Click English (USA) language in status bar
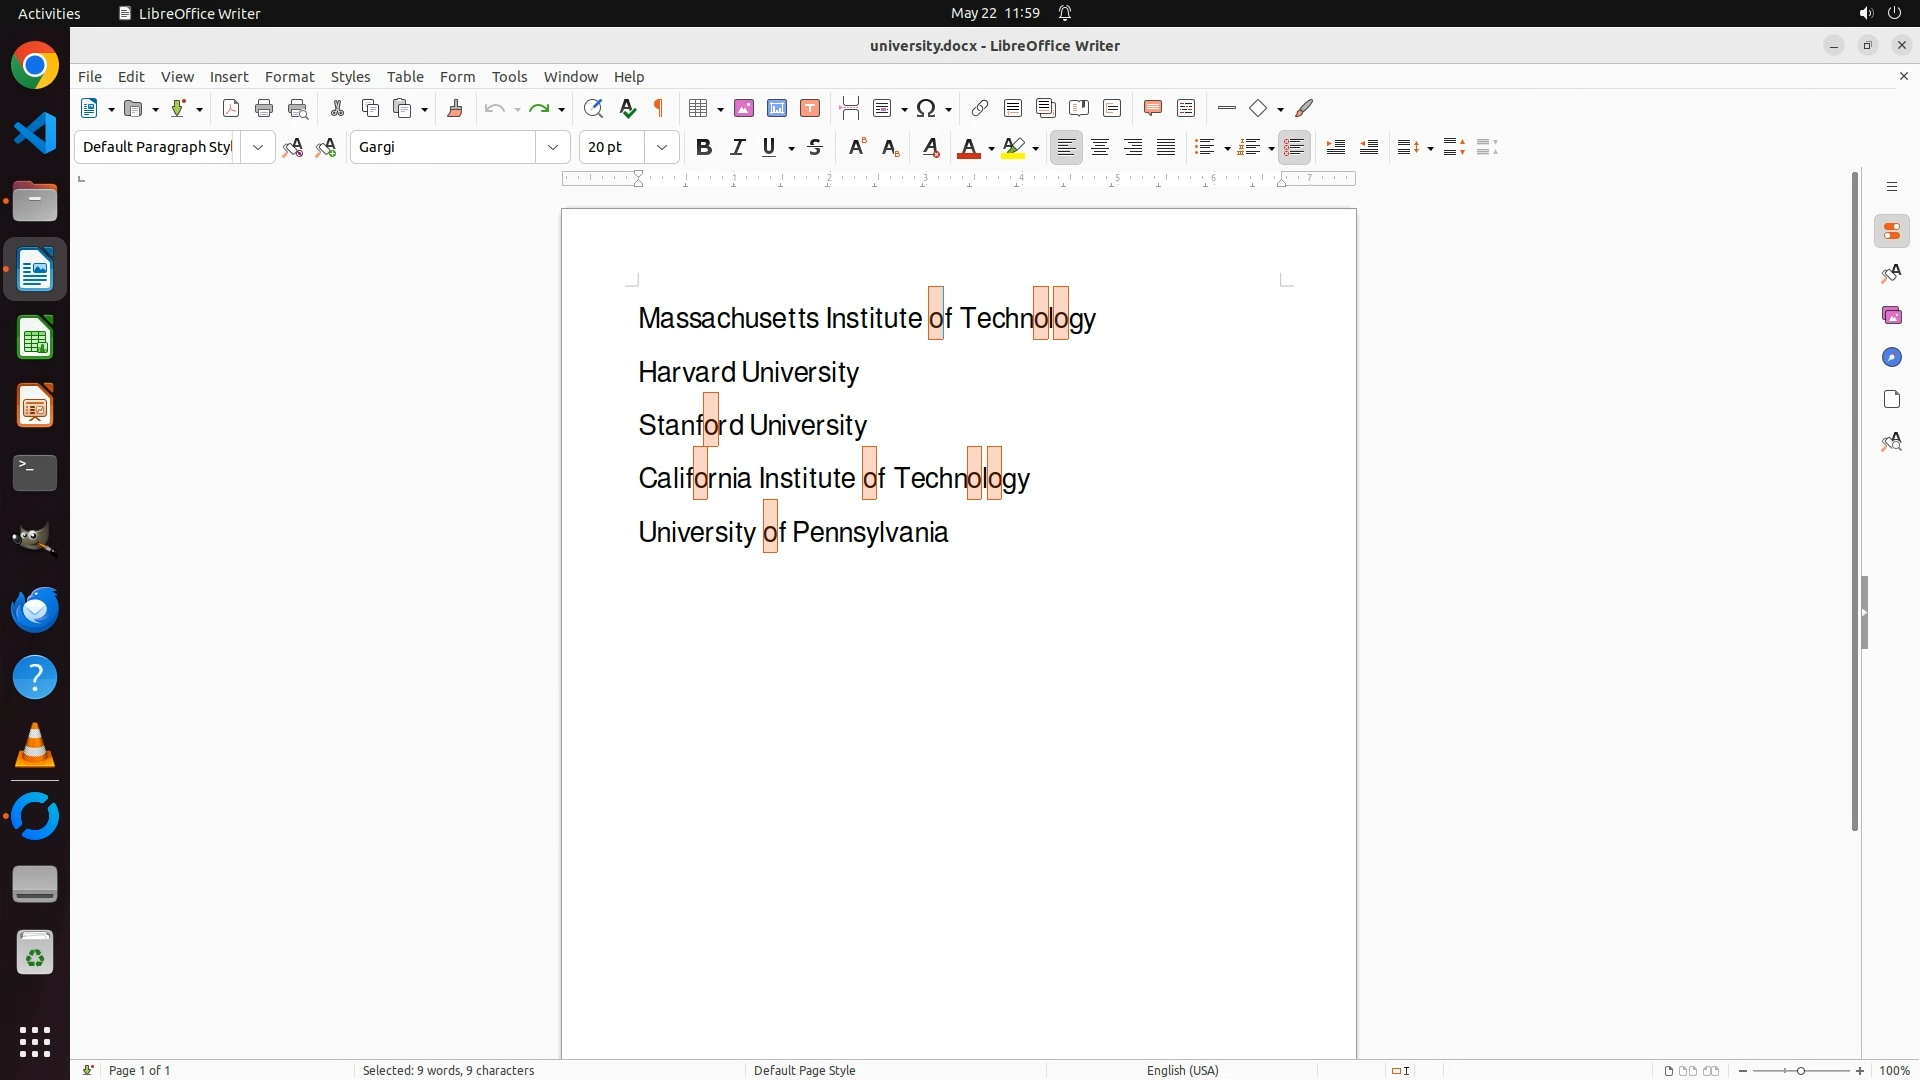Image resolution: width=1920 pixels, height=1080 pixels. [1182, 1070]
